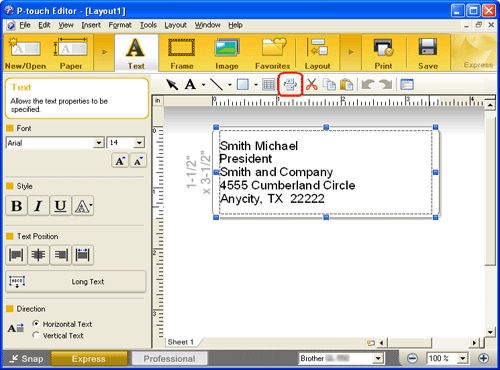500x370 pixels.
Task: Select Vertical Text direction
Action: pyautogui.click(x=36, y=335)
